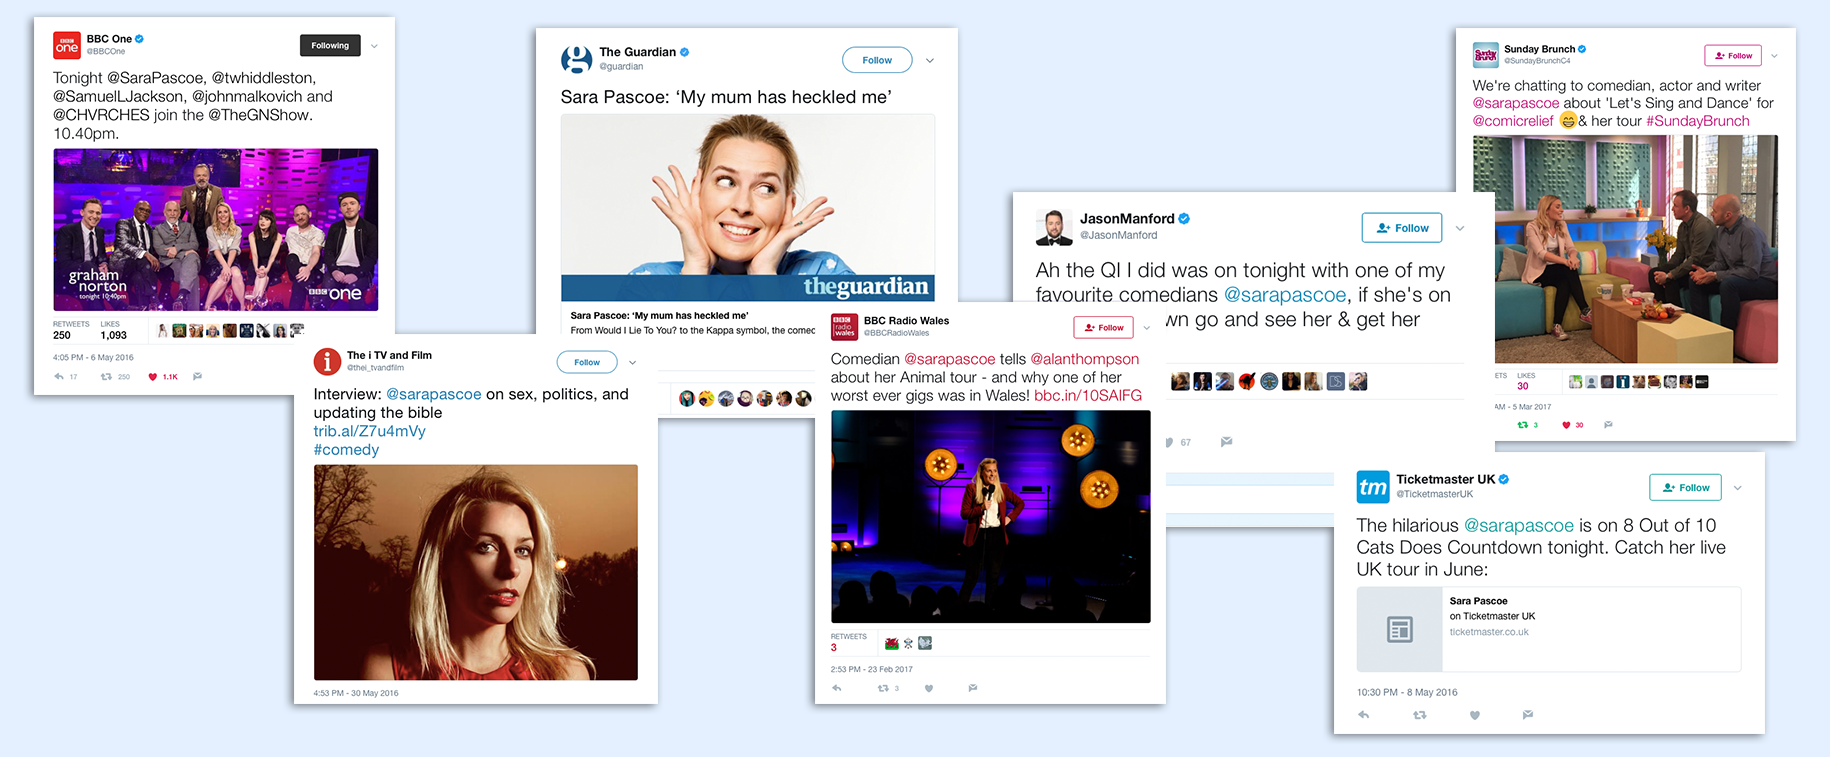Viewport: 1830px width, 757px height.
Task: Click BBC One's verified badge
Action: click(140, 39)
